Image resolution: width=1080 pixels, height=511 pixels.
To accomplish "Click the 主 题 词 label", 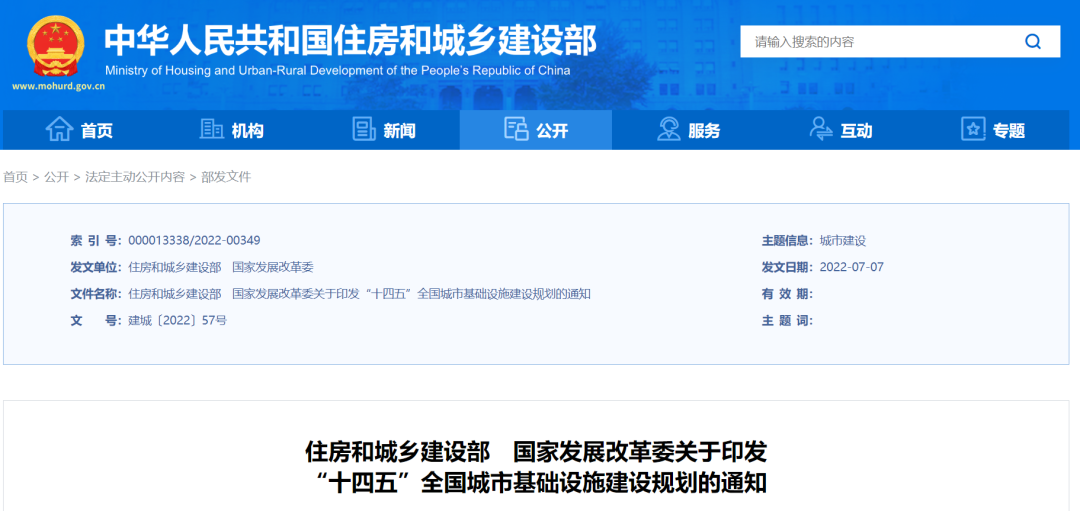I will [787, 321].
